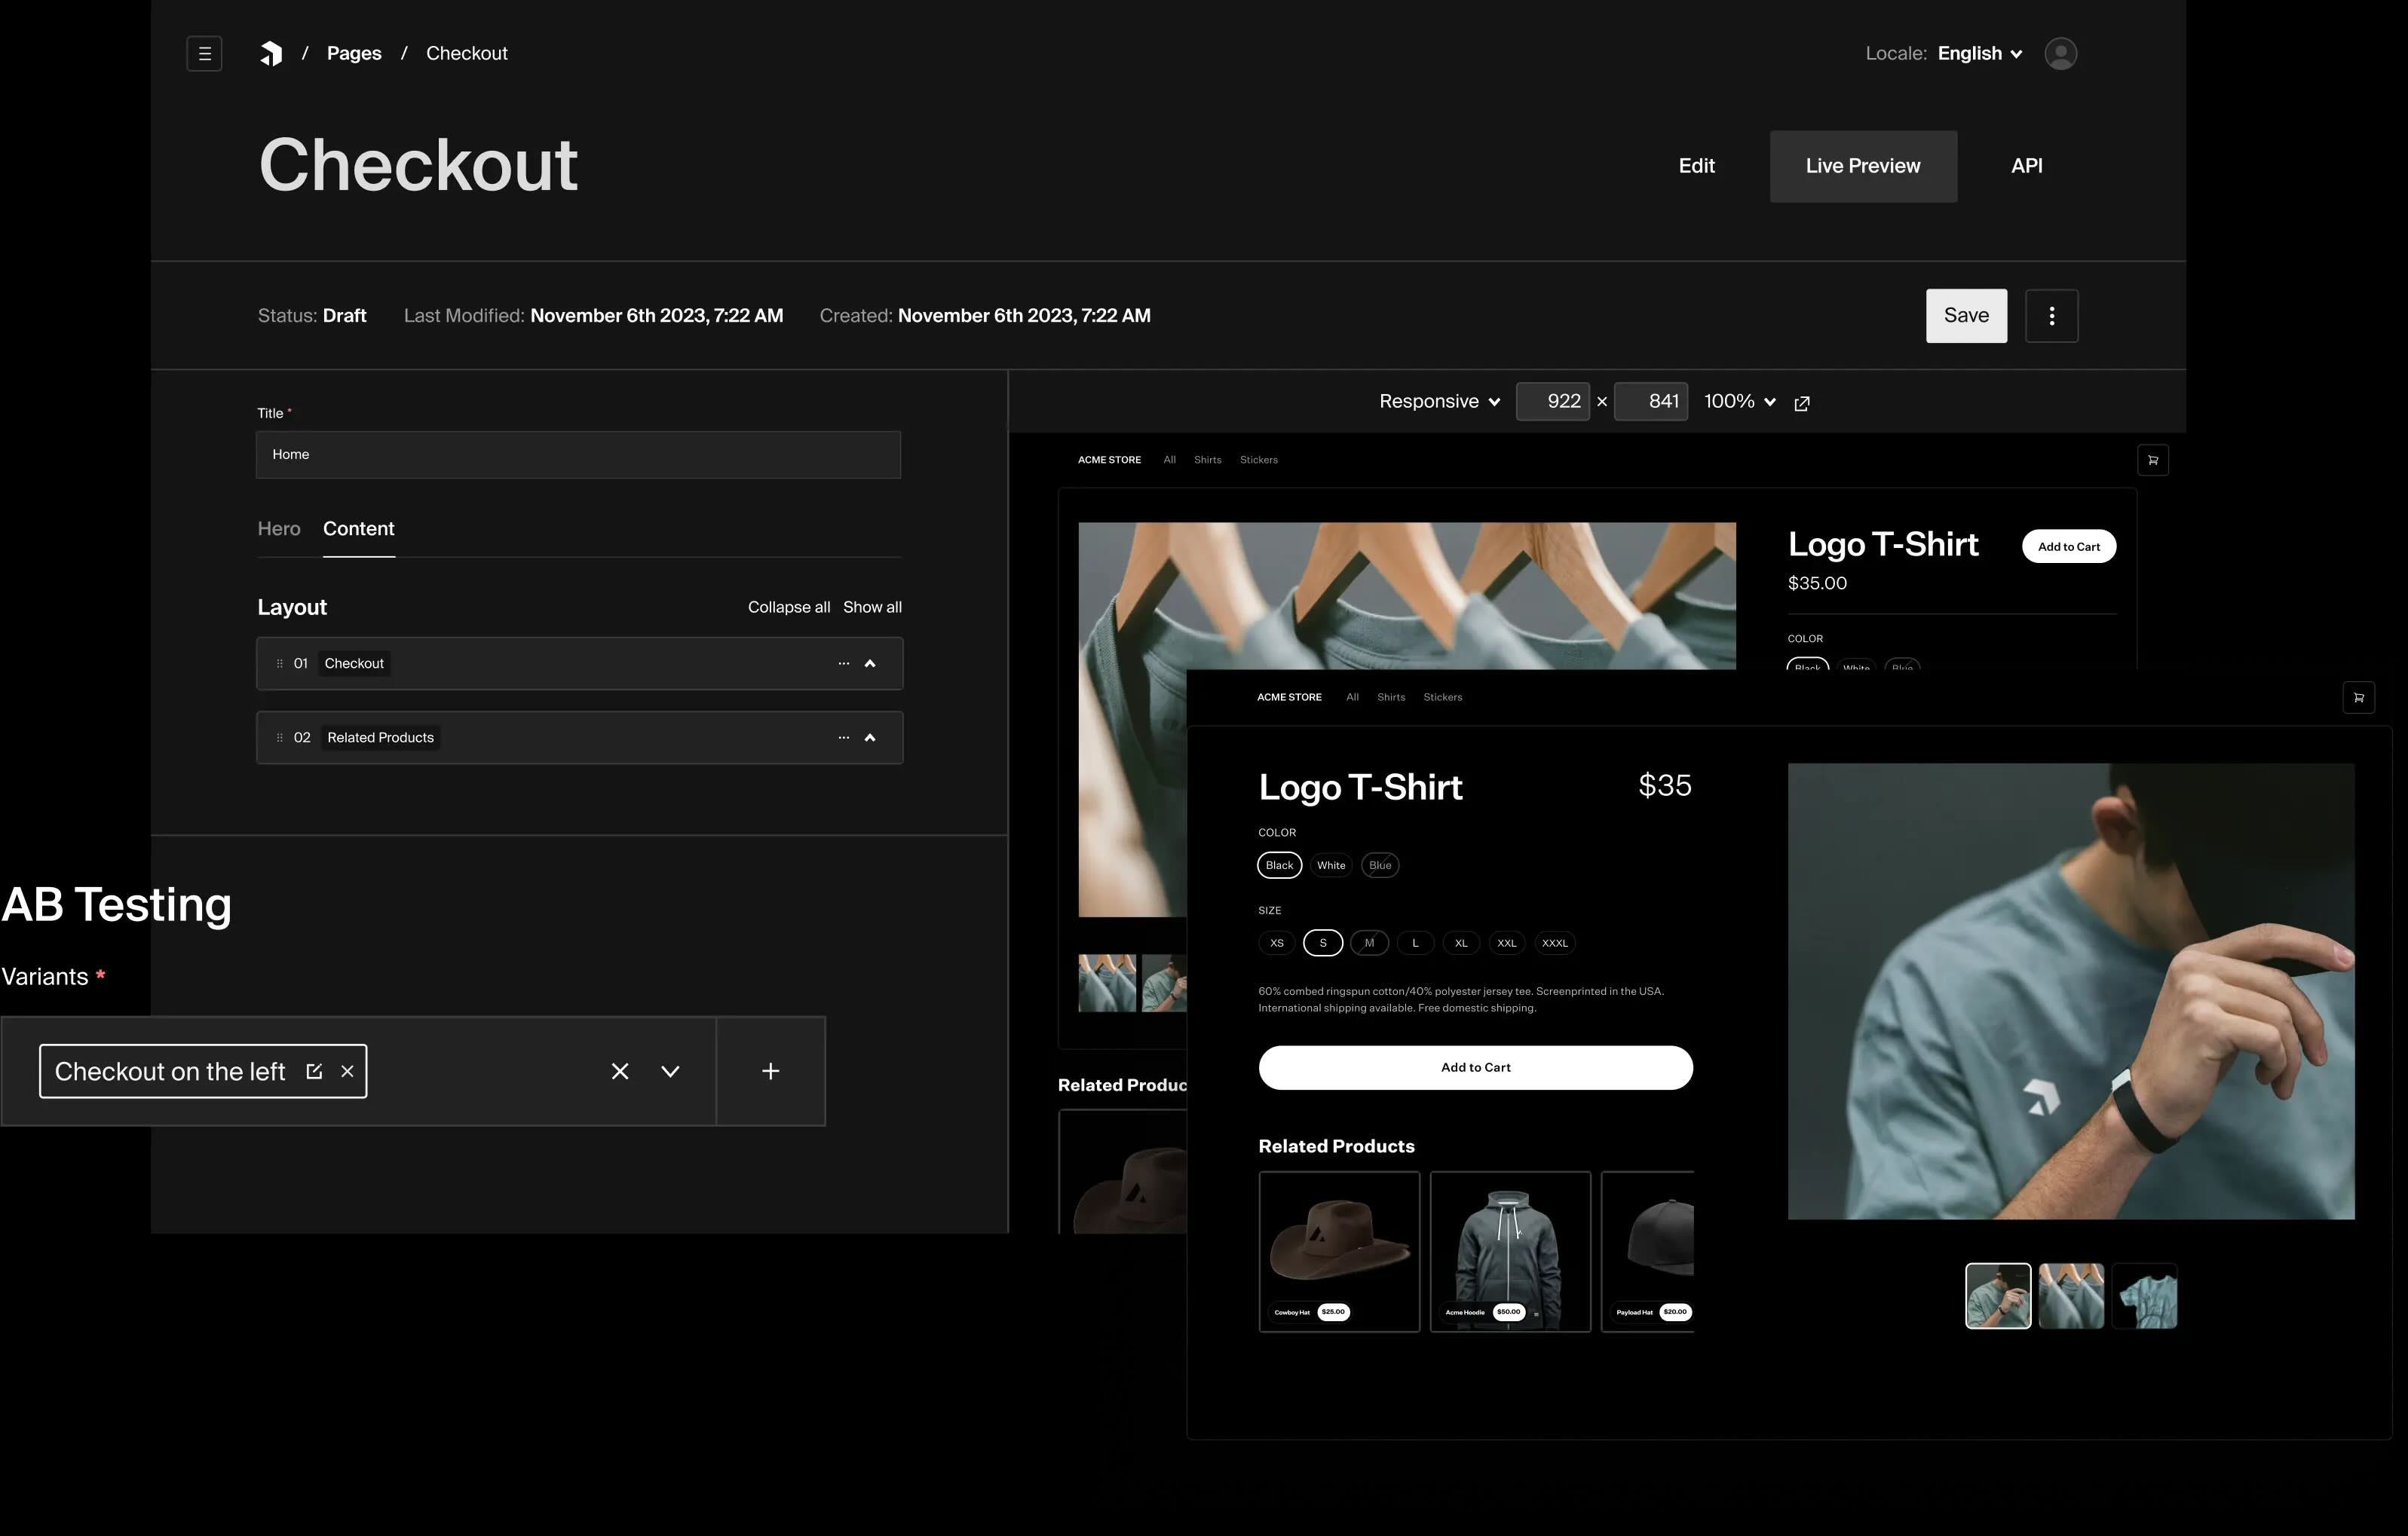Switch to the Hero tab
This screenshot has width=2408, height=1536.
[x=279, y=529]
